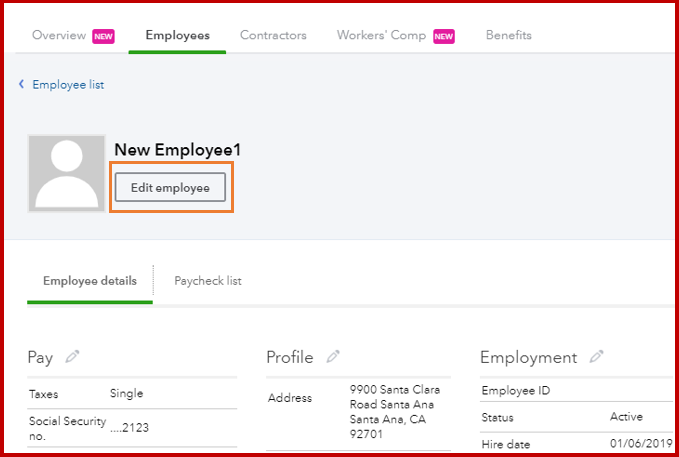Screen dimensions: 679x457
Task: Click the employee avatar placeholder photo
Action: point(67,174)
